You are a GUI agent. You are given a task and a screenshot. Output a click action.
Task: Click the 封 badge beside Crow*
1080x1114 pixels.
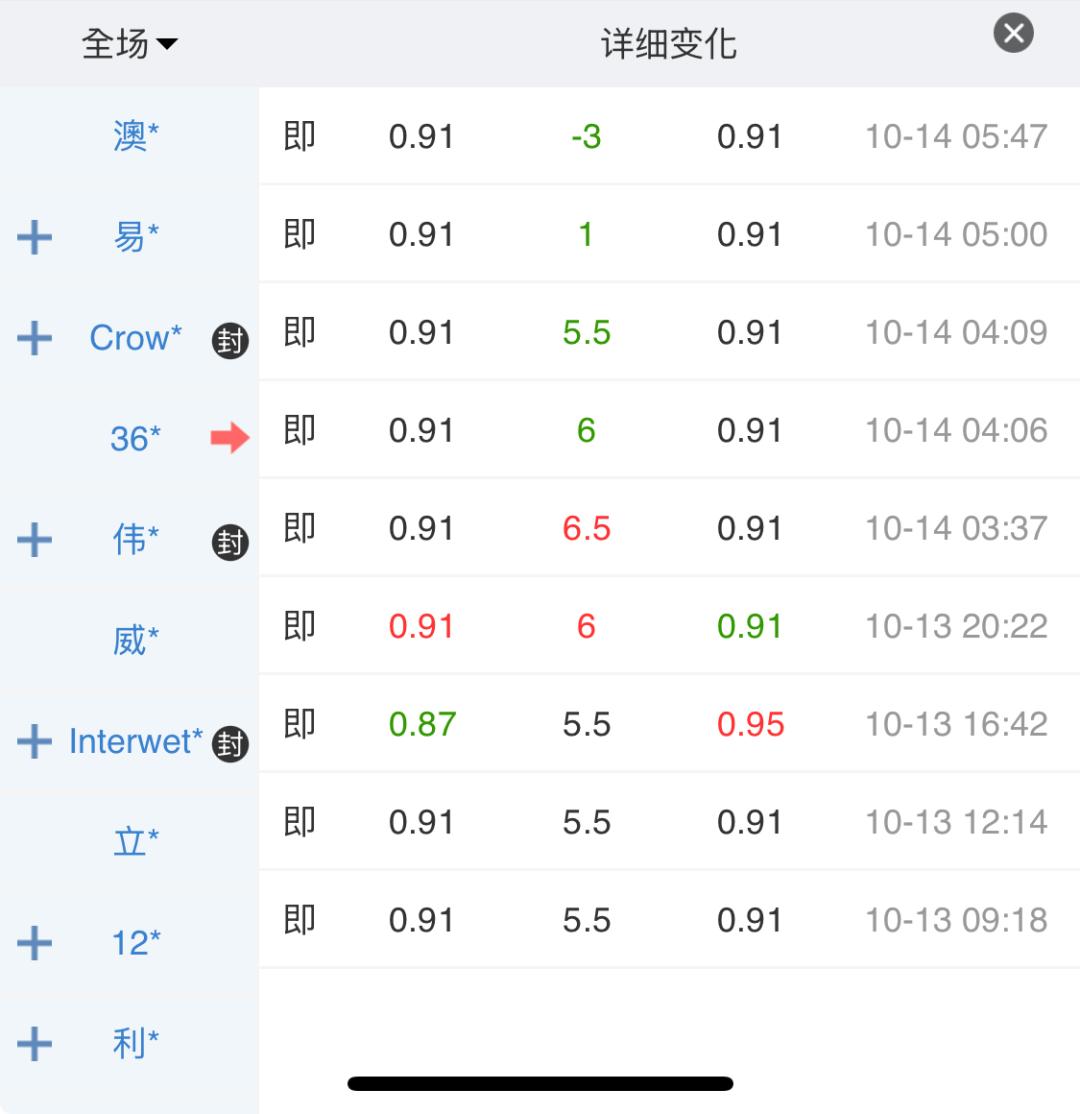pyautogui.click(x=230, y=341)
